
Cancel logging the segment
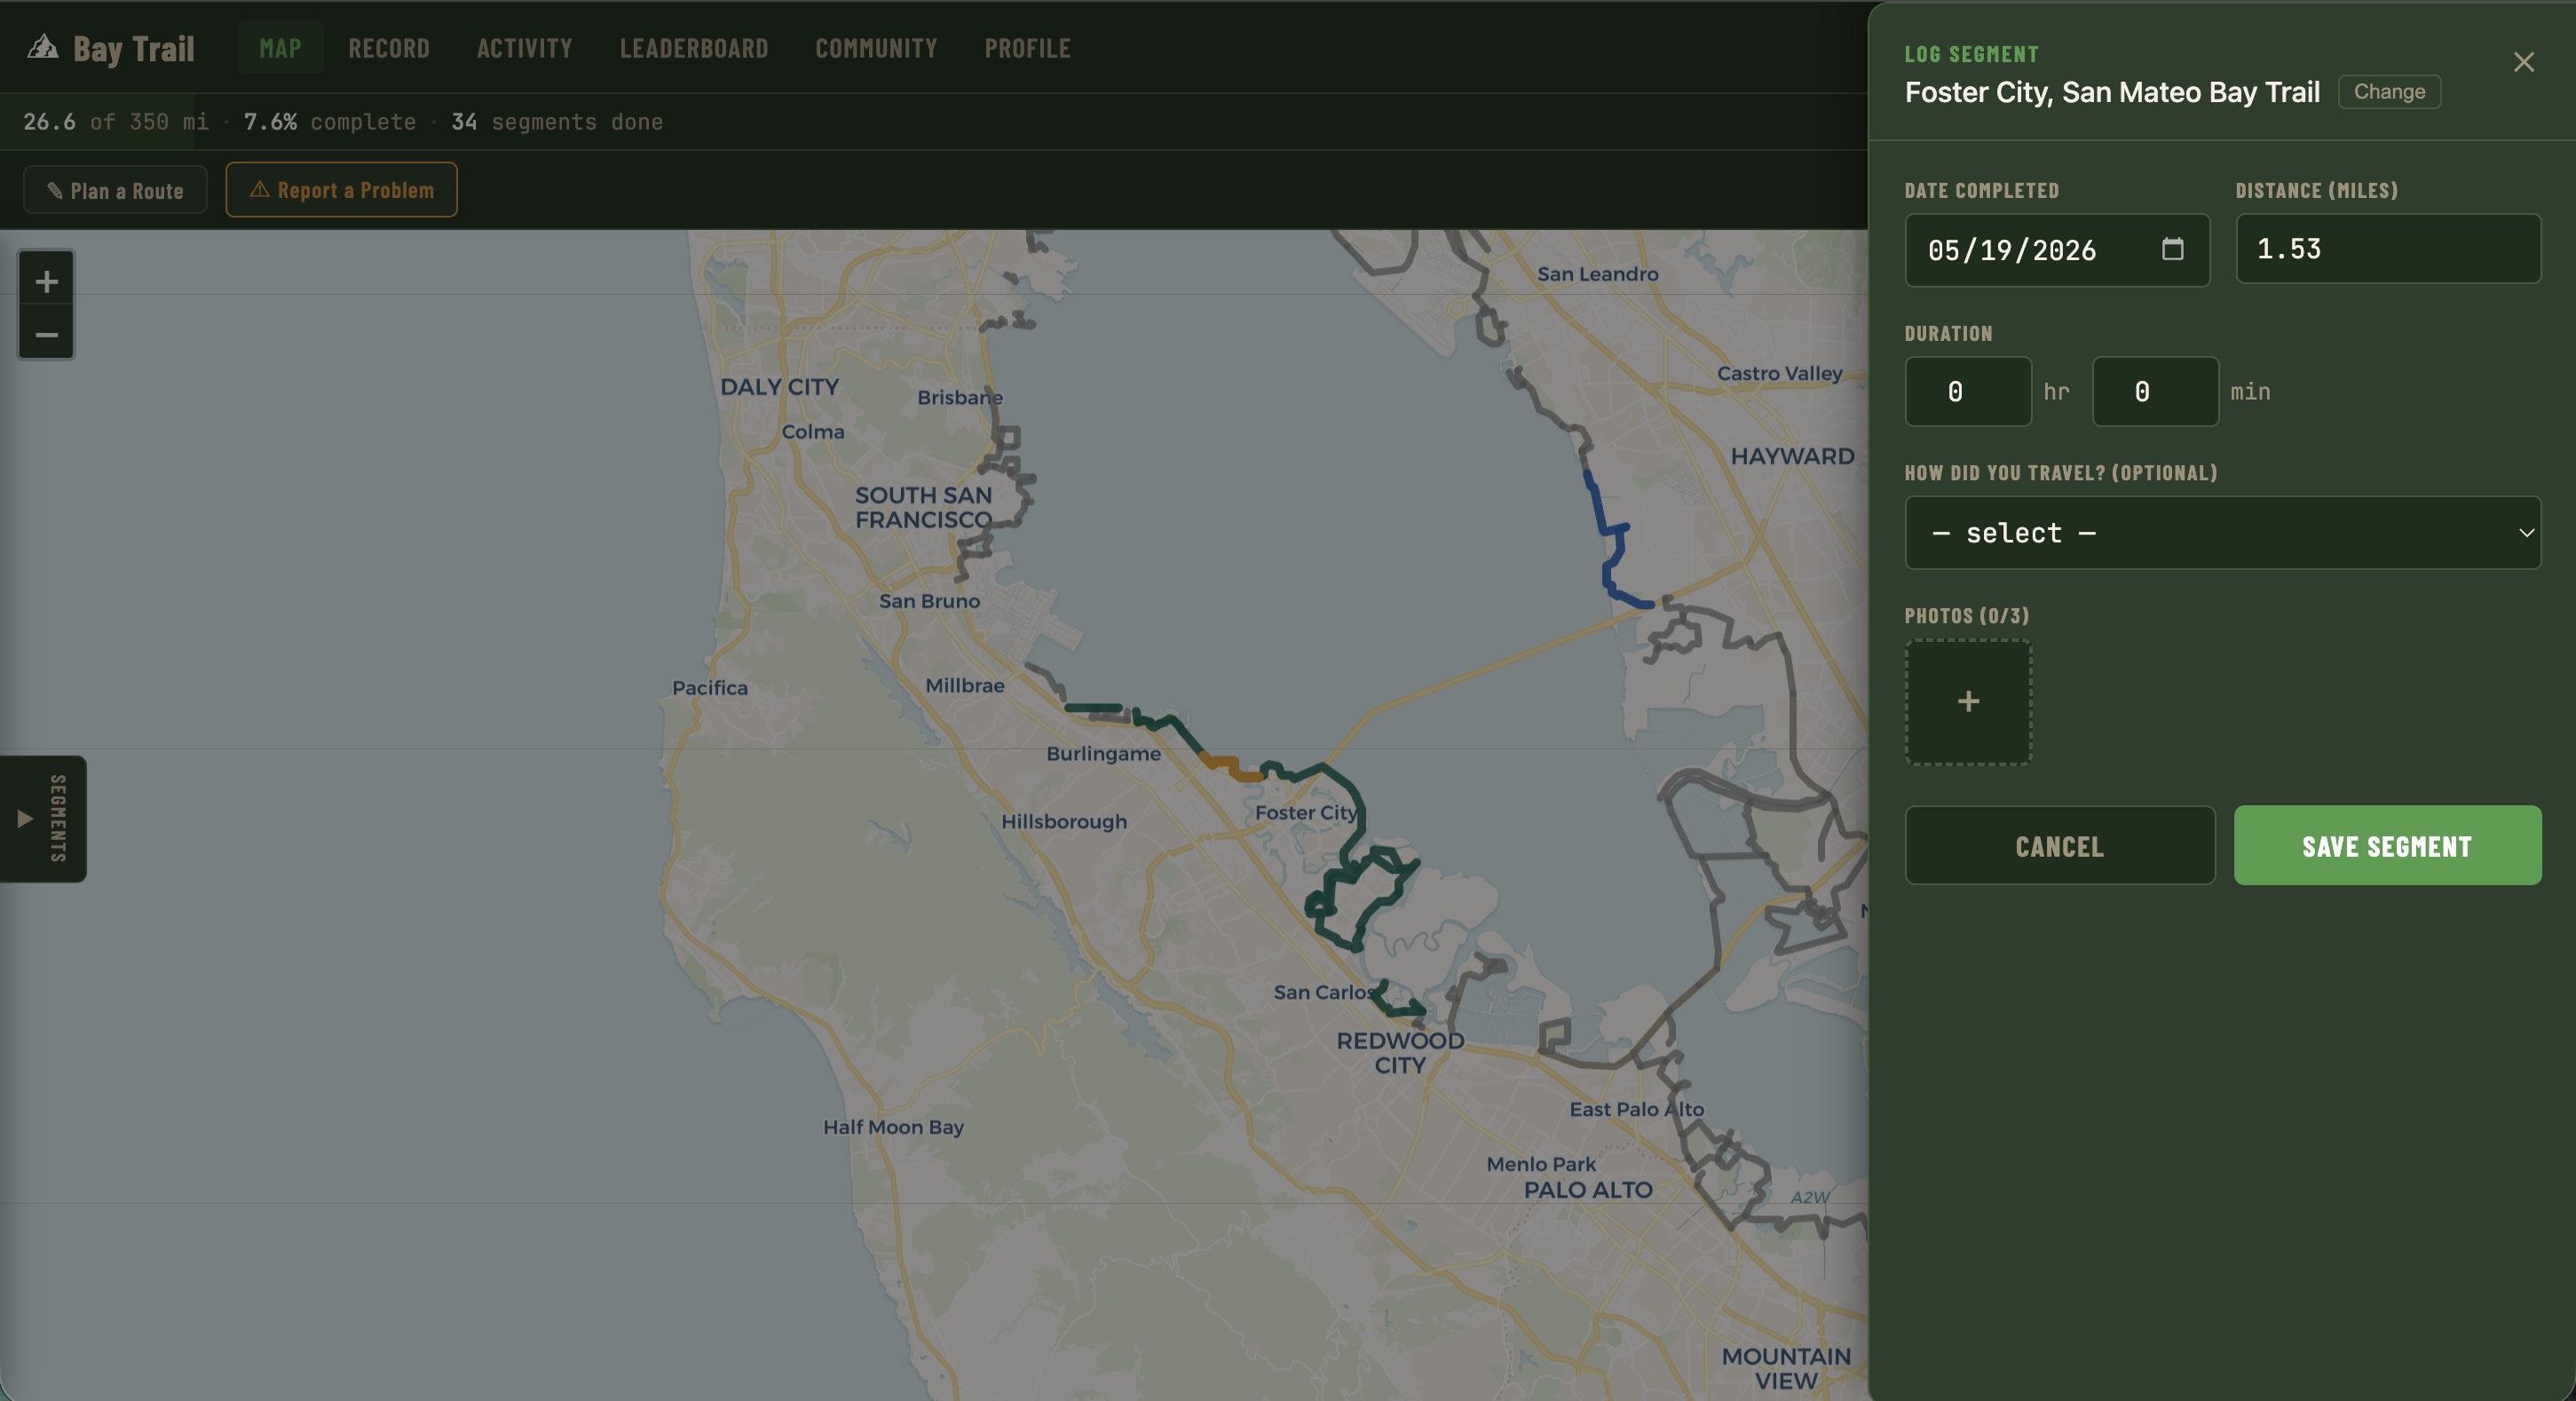(x=2060, y=846)
